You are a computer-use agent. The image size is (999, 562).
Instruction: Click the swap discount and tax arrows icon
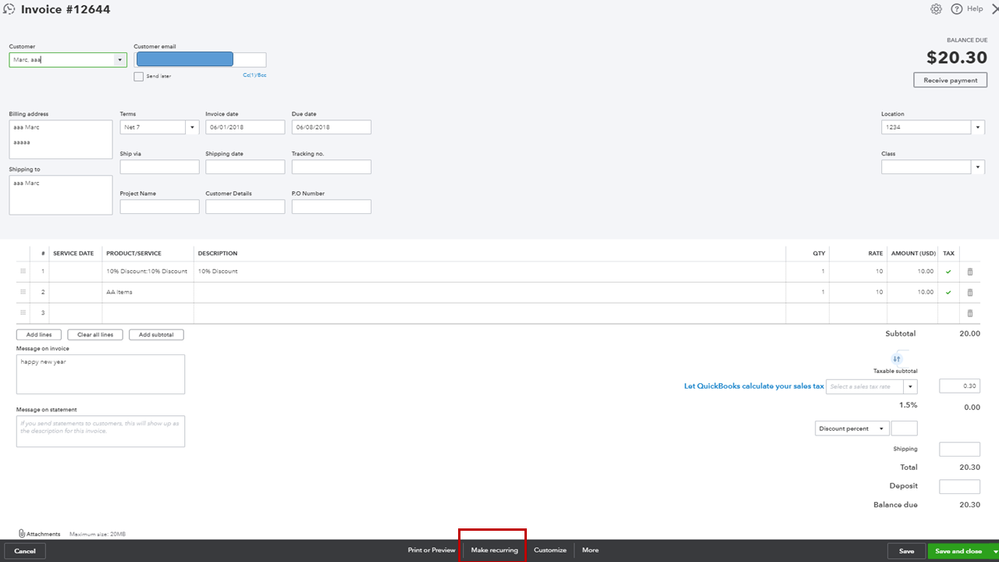[x=896, y=359]
